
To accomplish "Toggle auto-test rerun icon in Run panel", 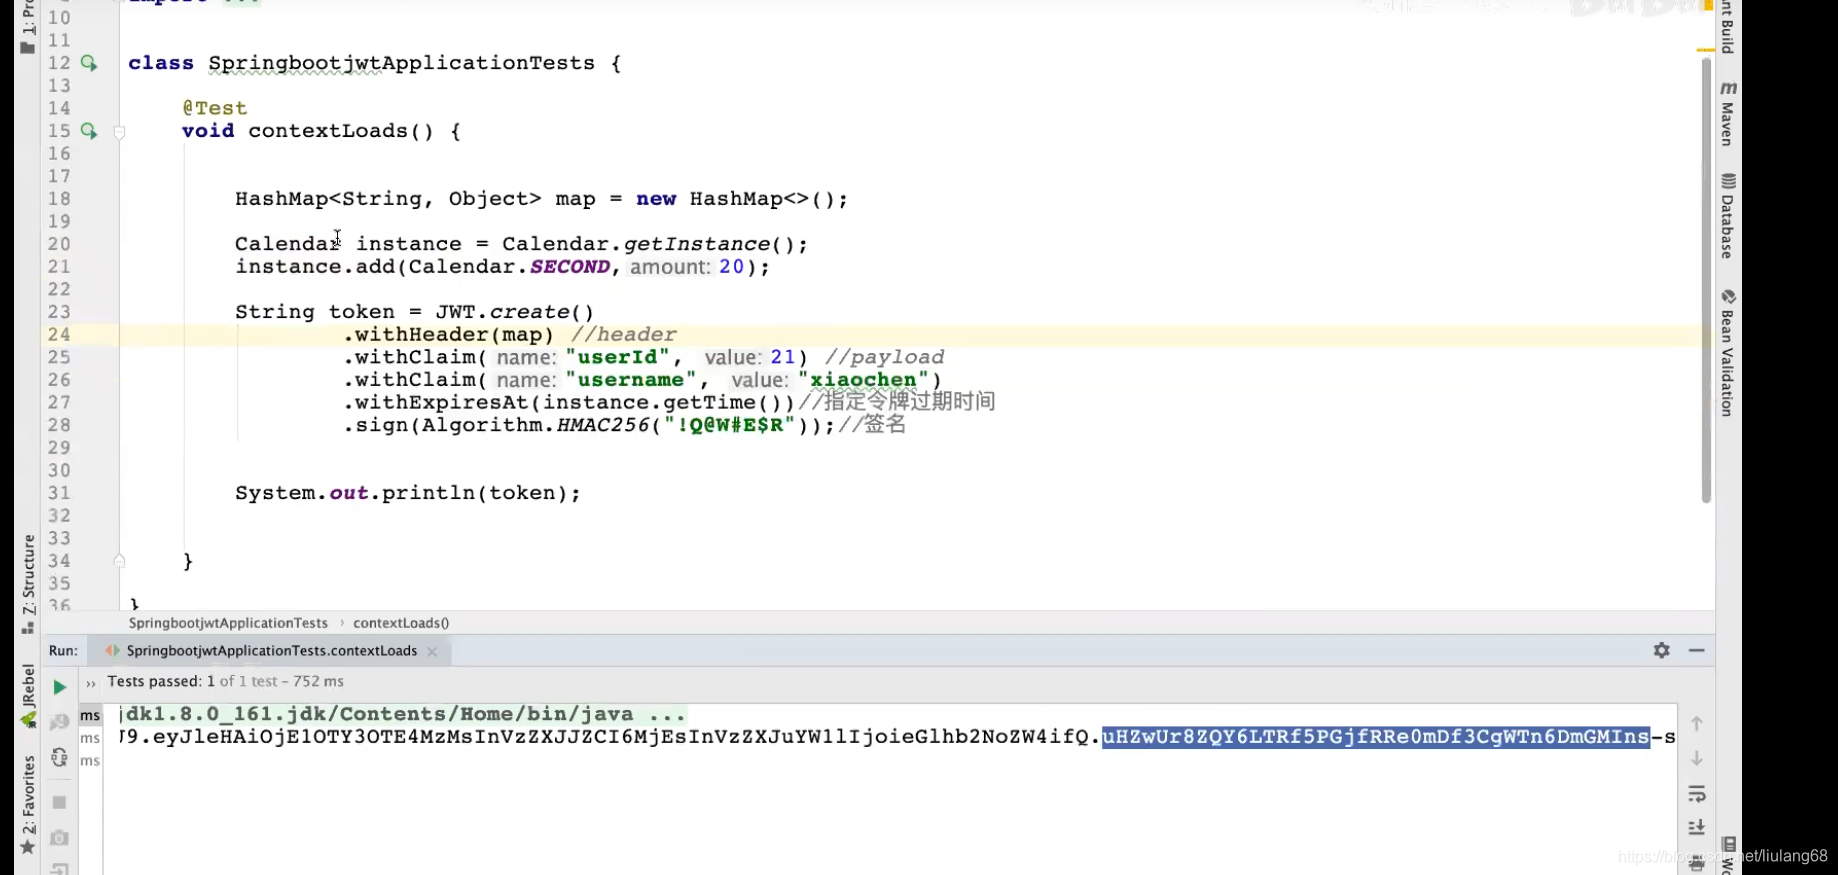I will [59, 757].
